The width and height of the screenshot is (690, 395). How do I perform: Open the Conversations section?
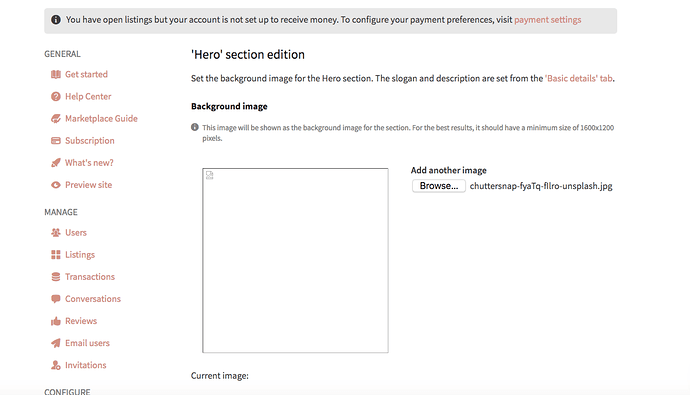point(93,299)
